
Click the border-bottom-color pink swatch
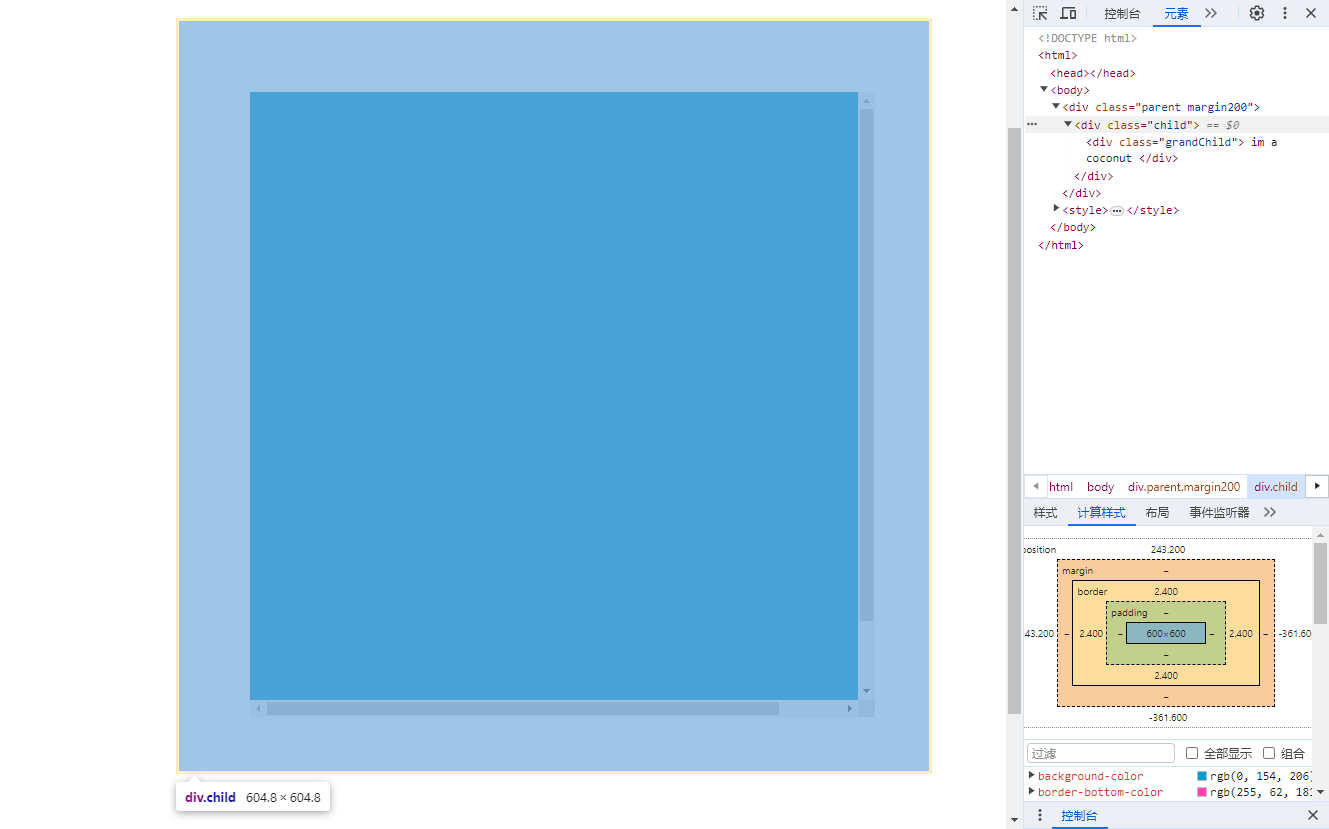pos(1202,792)
